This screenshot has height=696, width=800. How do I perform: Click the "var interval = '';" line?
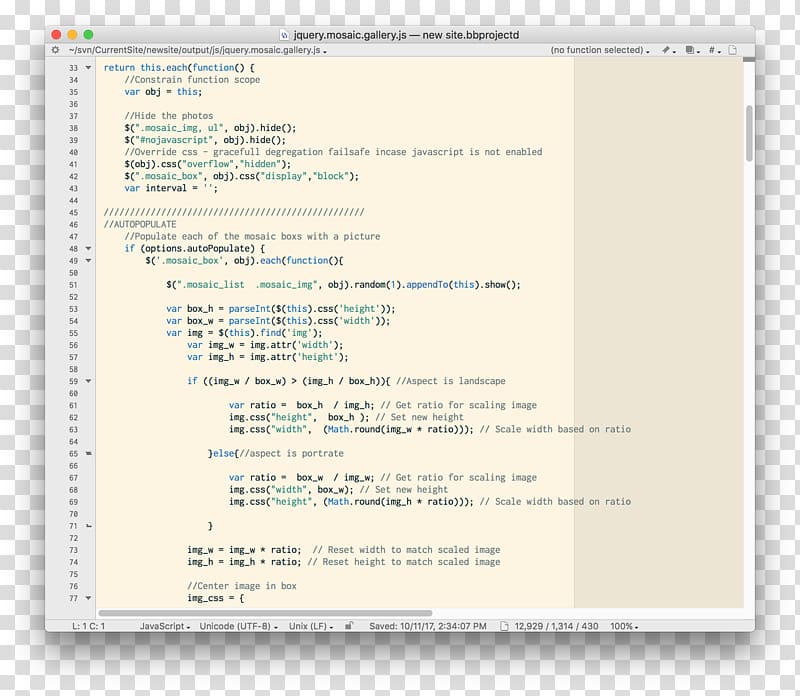[x=171, y=188]
